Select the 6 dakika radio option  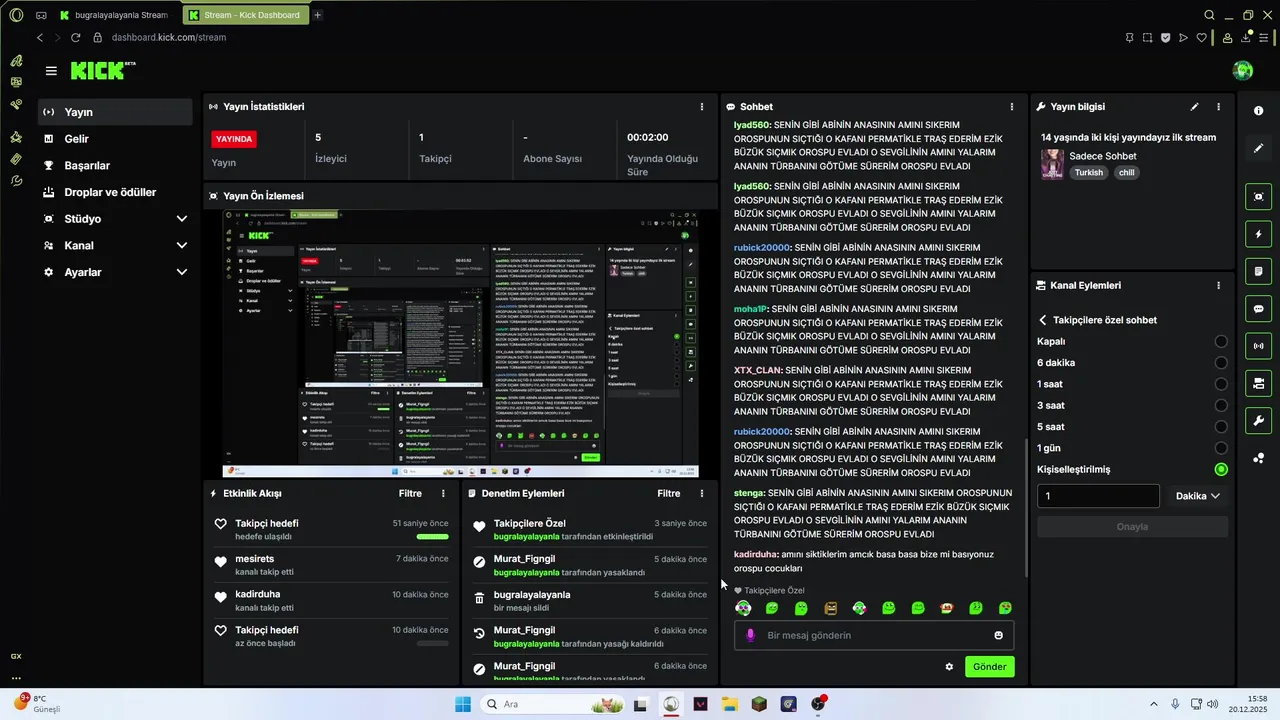tap(1221, 363)
